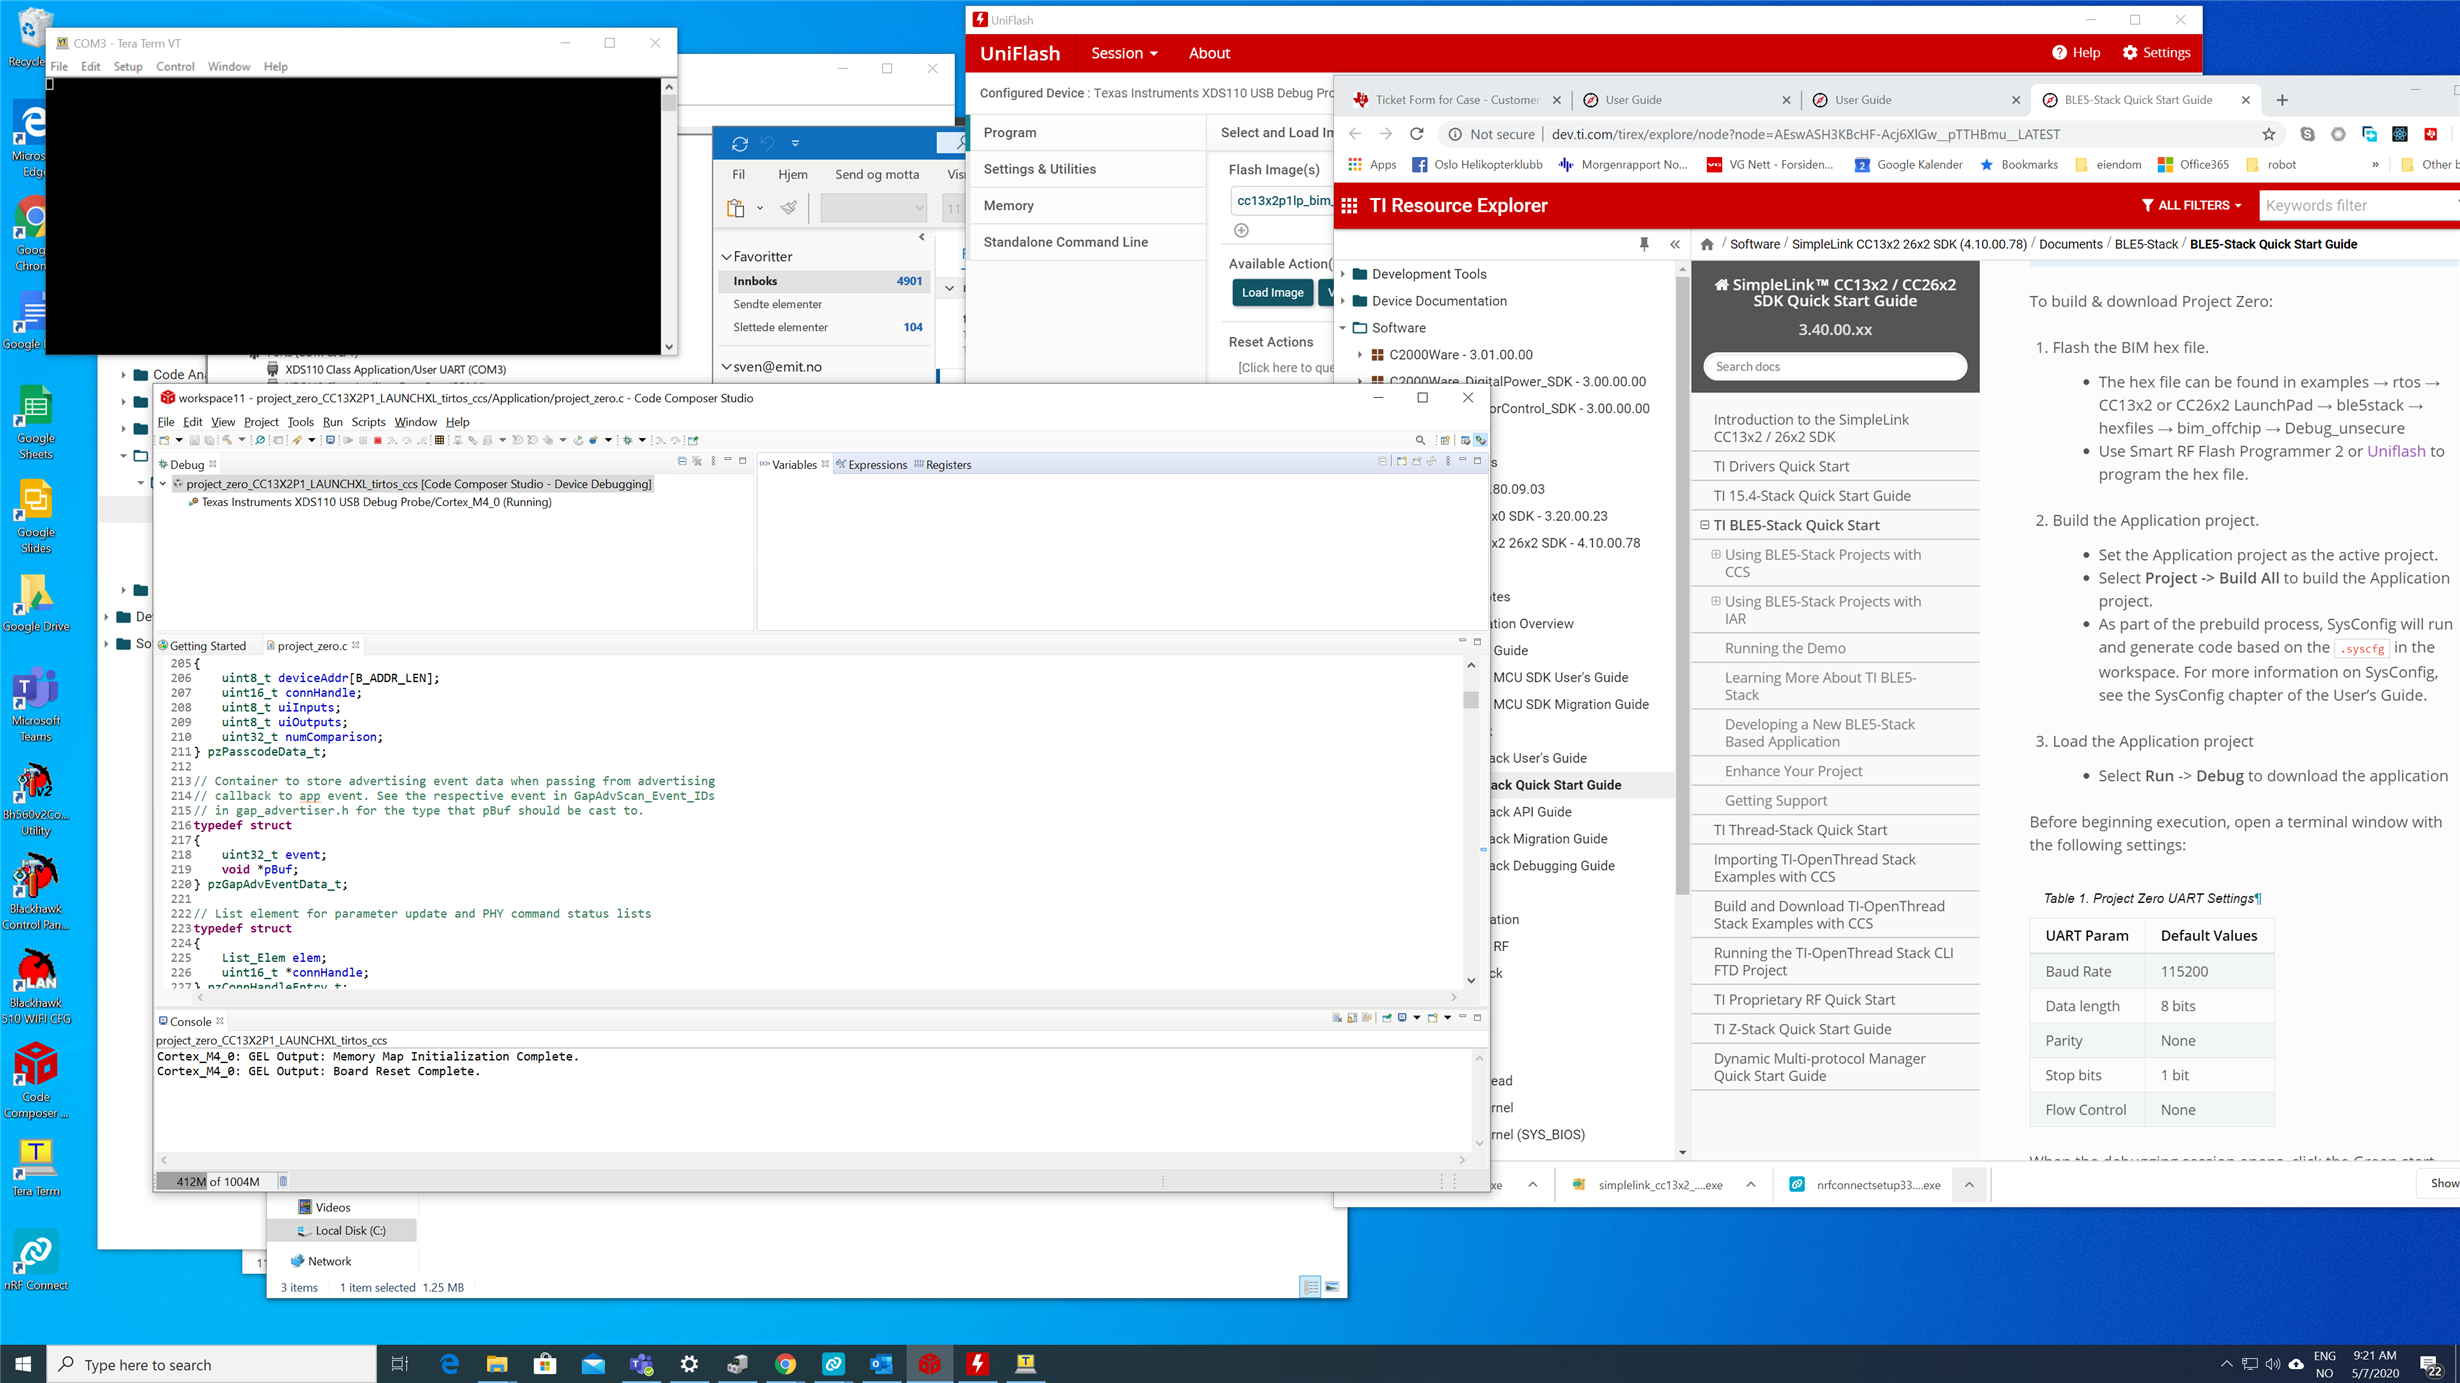Click the Save icon in CCS toolbar
Viewport: 2460px width, 1383px height.
[195, 440]
